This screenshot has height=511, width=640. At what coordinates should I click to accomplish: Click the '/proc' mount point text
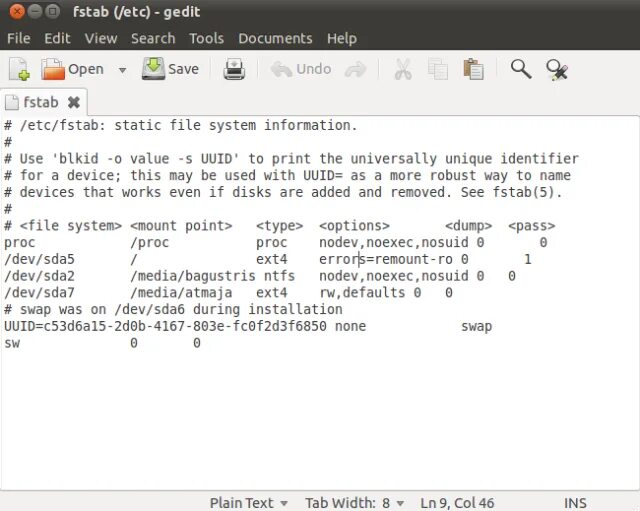click(x=149, y=243)
